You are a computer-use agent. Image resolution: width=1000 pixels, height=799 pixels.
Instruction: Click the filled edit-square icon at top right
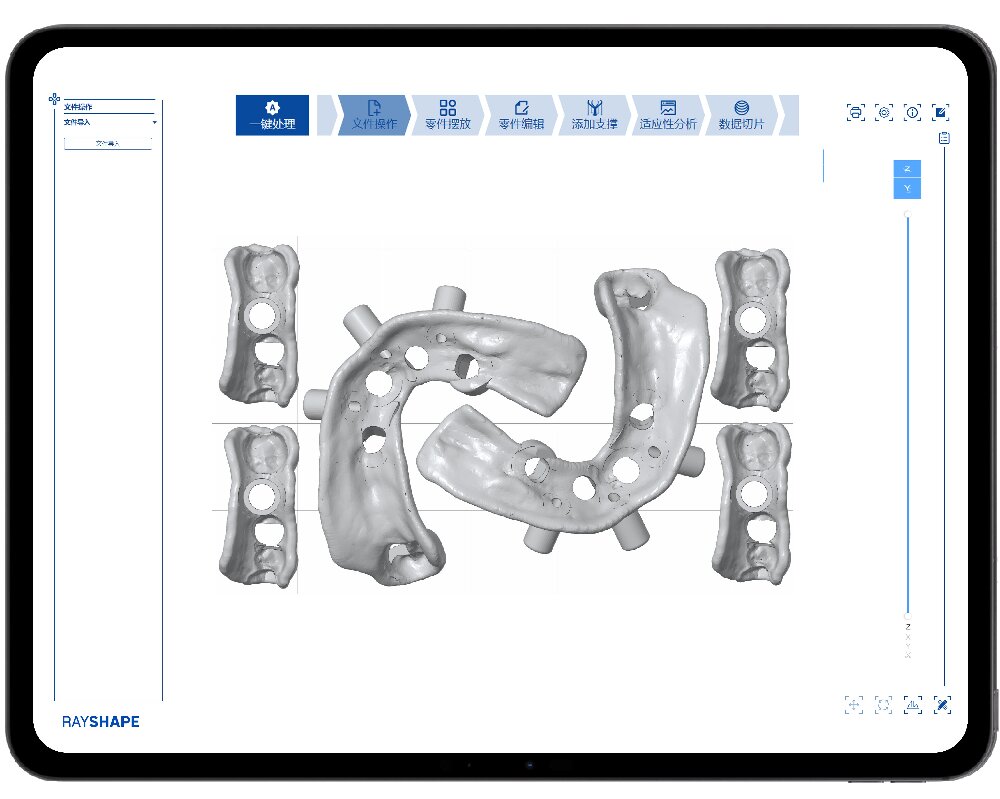941,113
